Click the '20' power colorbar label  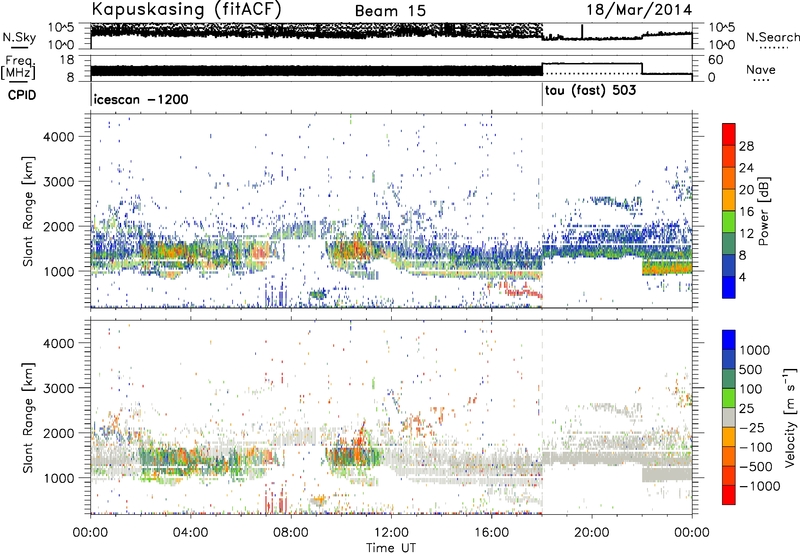point(746,190)
